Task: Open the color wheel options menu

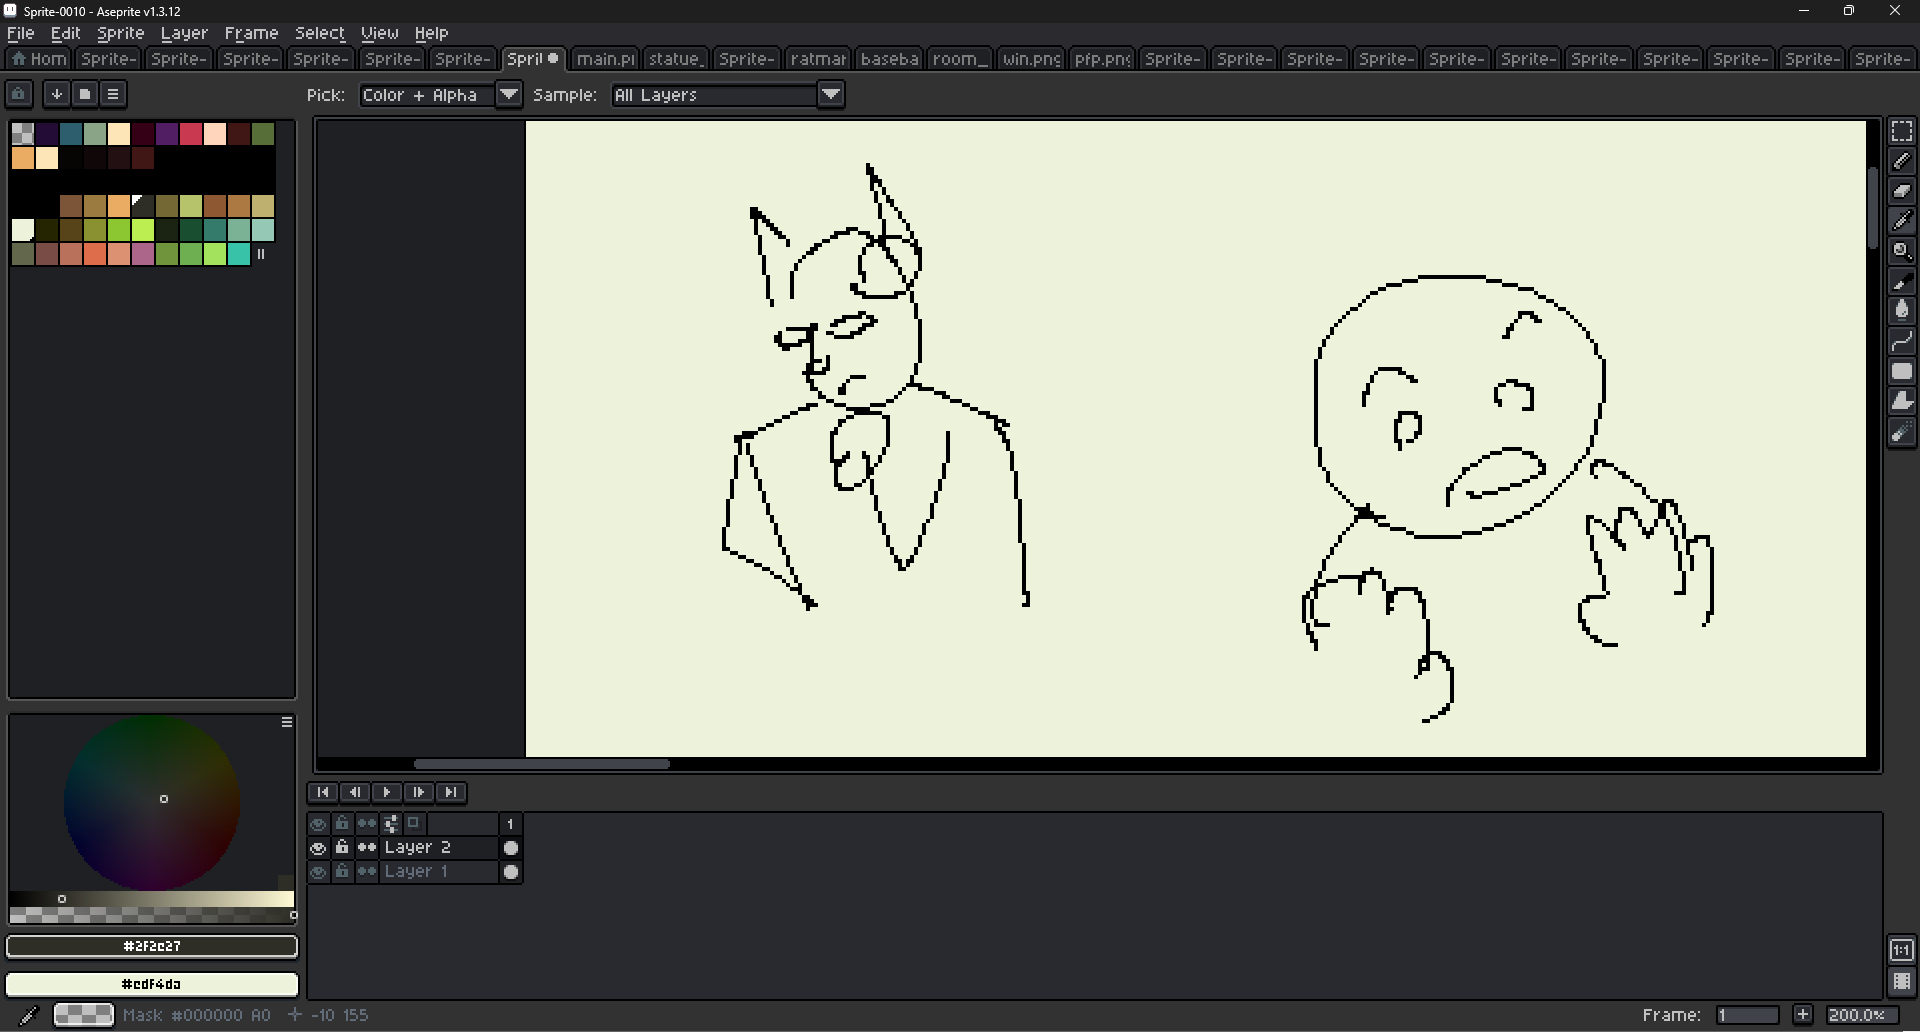Action: click(287, 722)
